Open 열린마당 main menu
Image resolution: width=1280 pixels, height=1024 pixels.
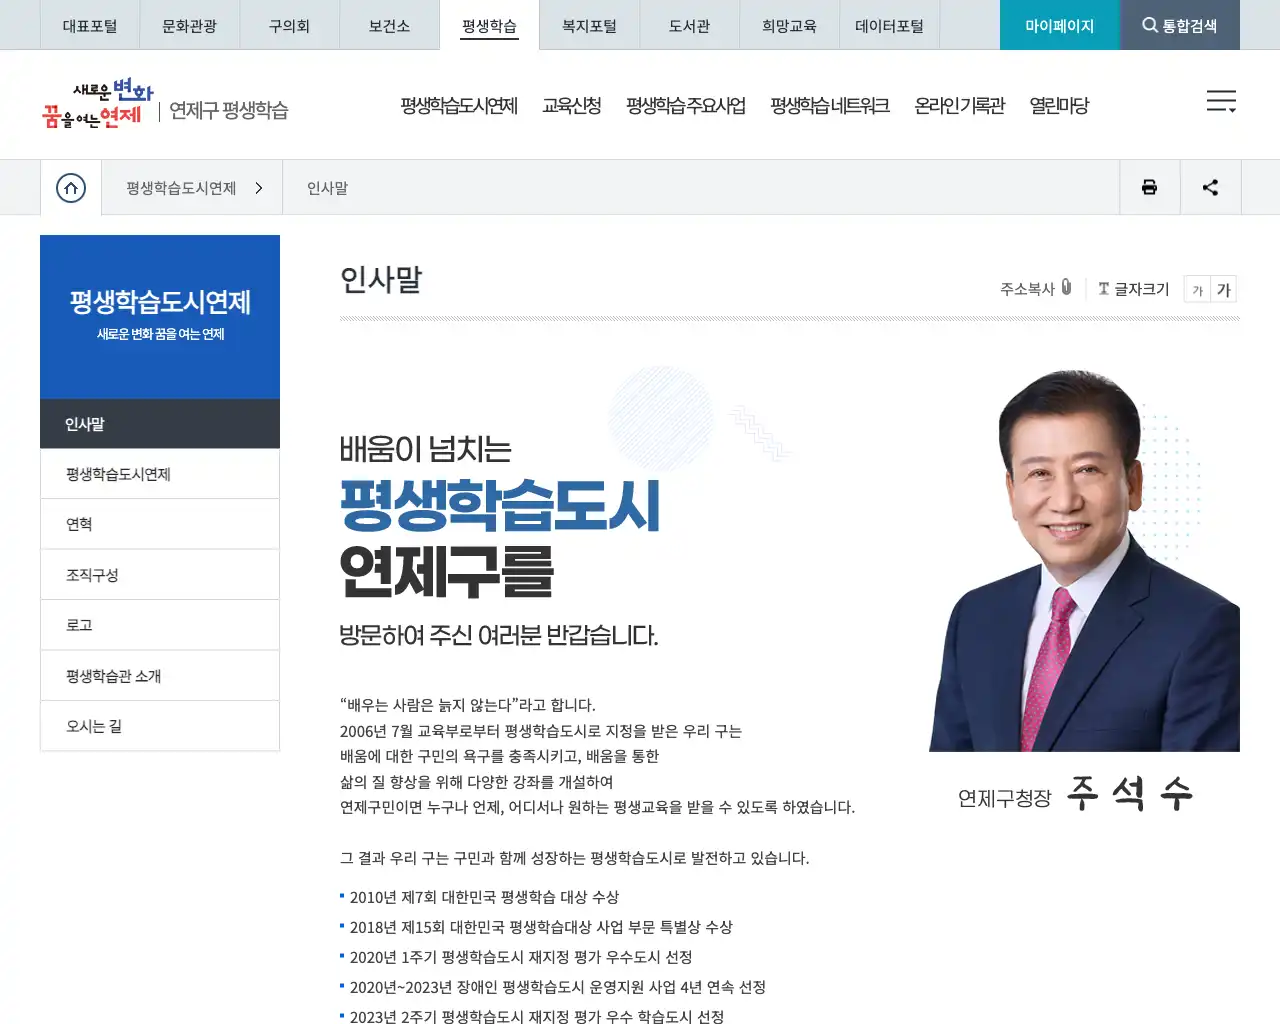[x=1059, y=105]
